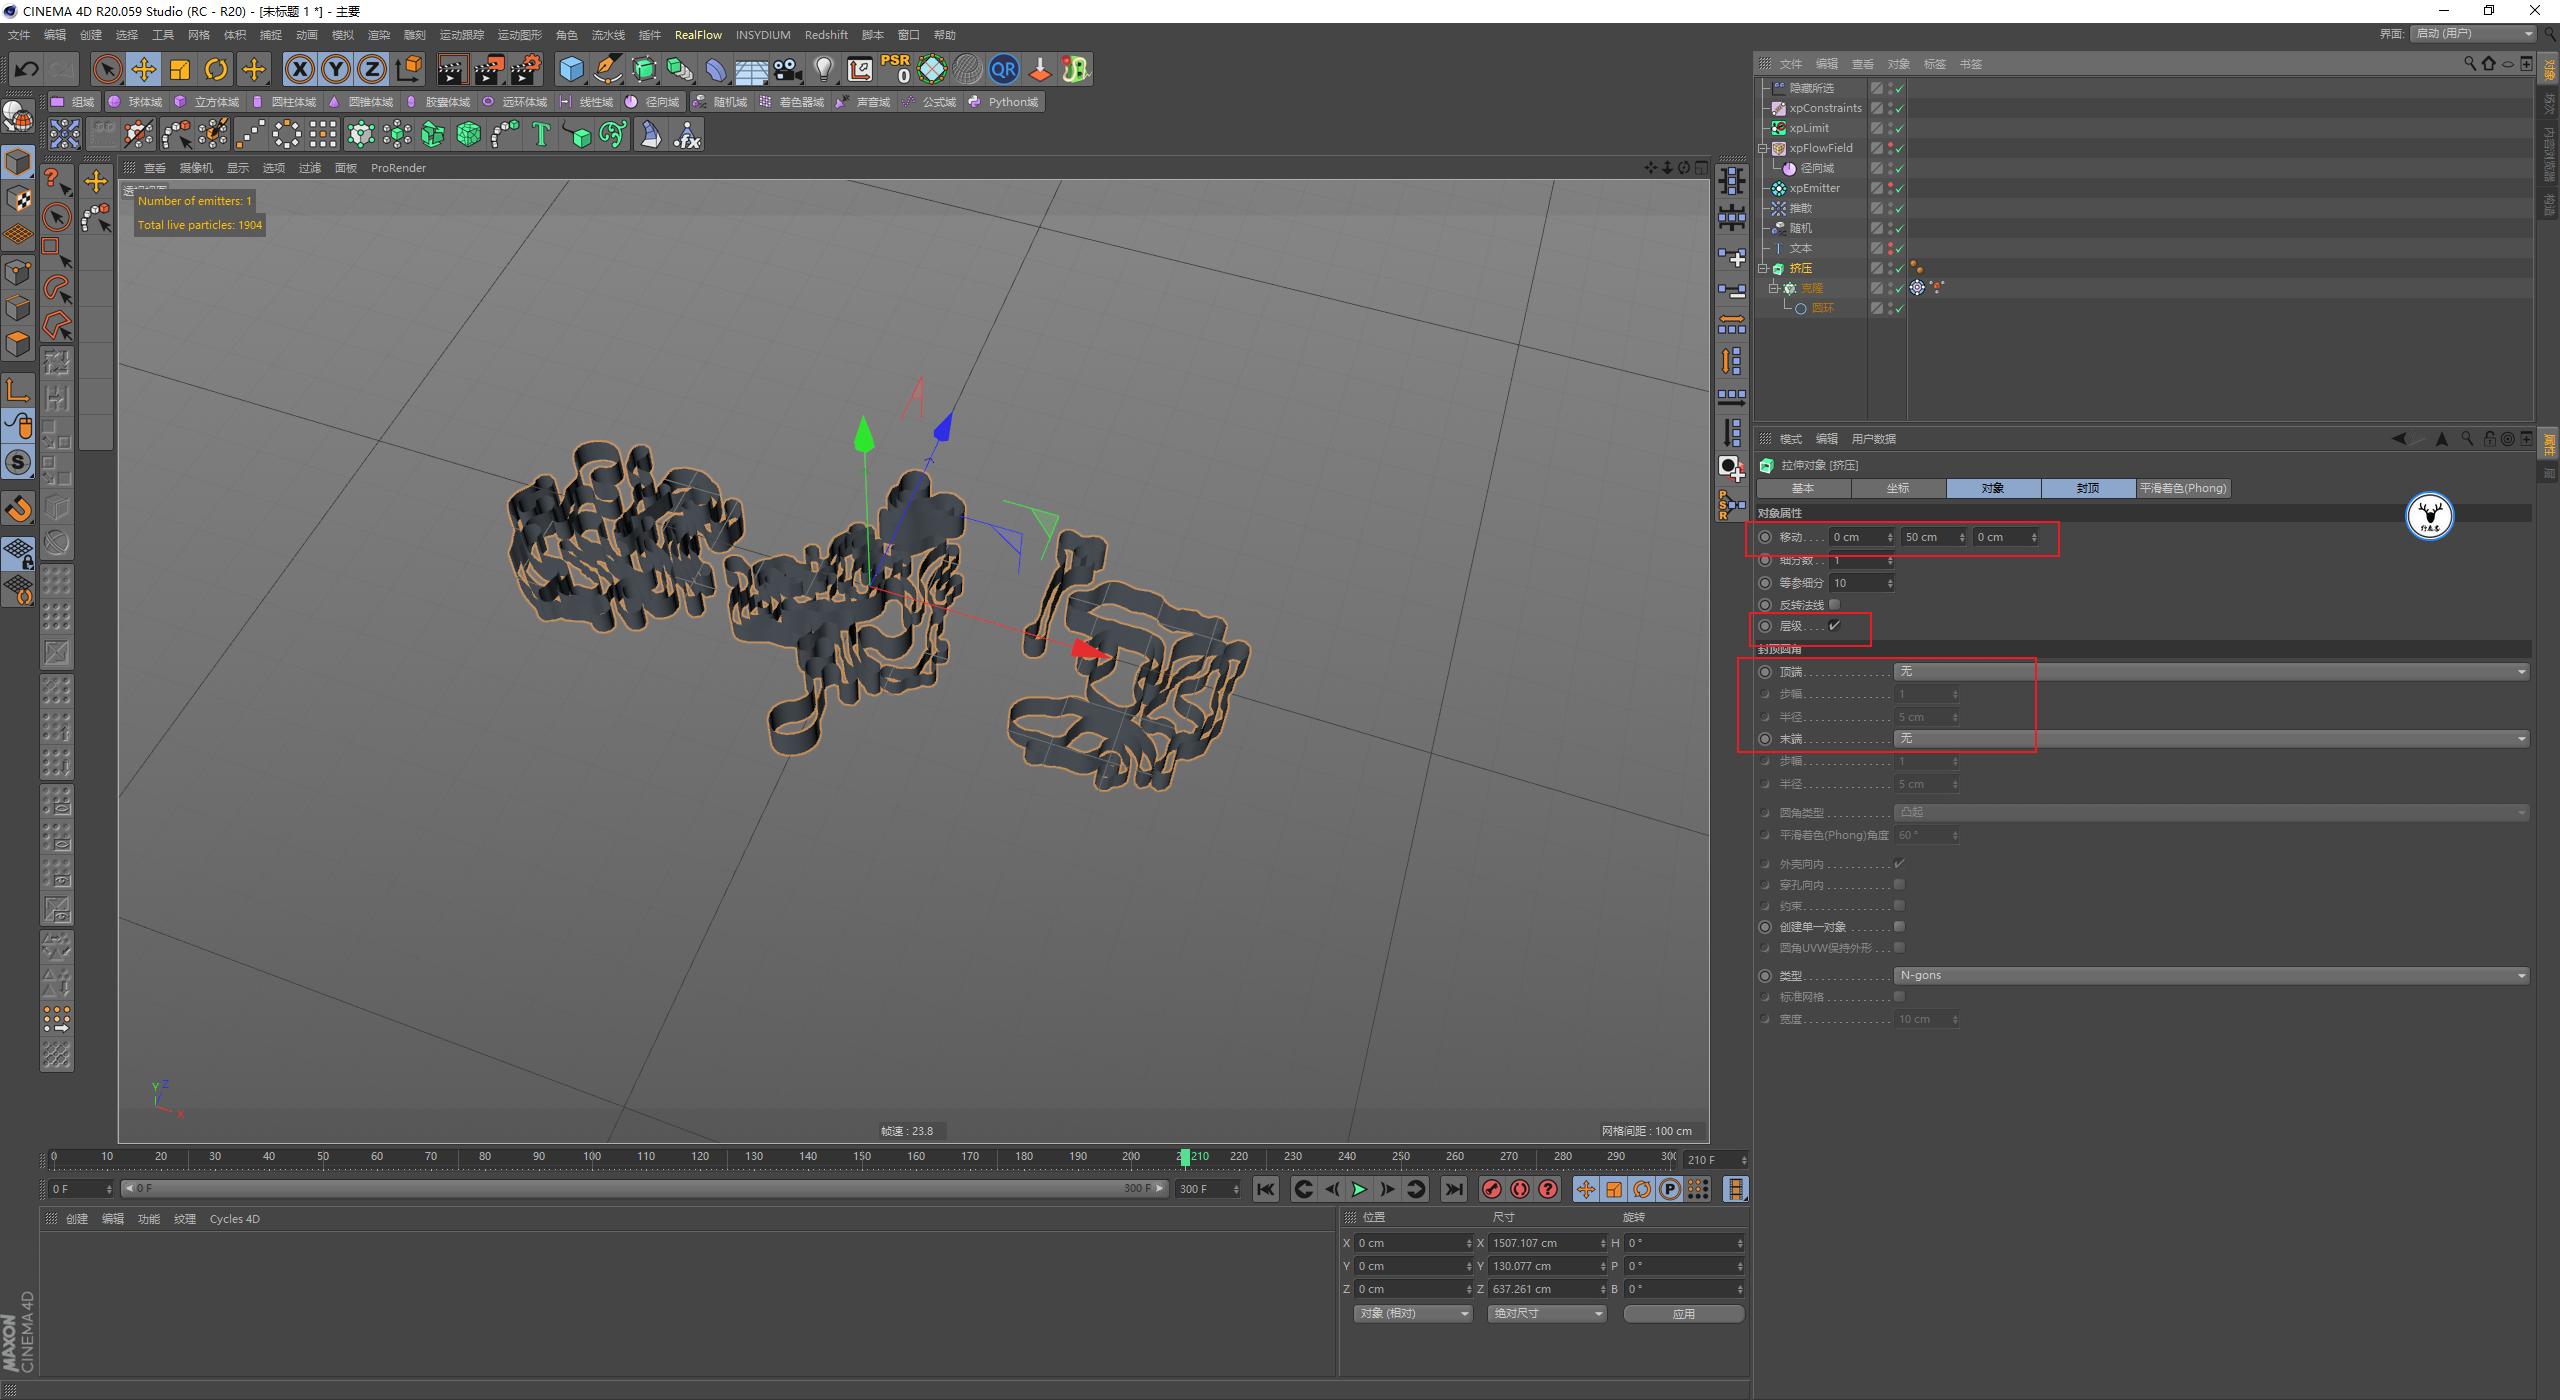Click the timeline marker at frame 210
Screen dimensions: 2560x1400
click(x=1185, y=1156)
